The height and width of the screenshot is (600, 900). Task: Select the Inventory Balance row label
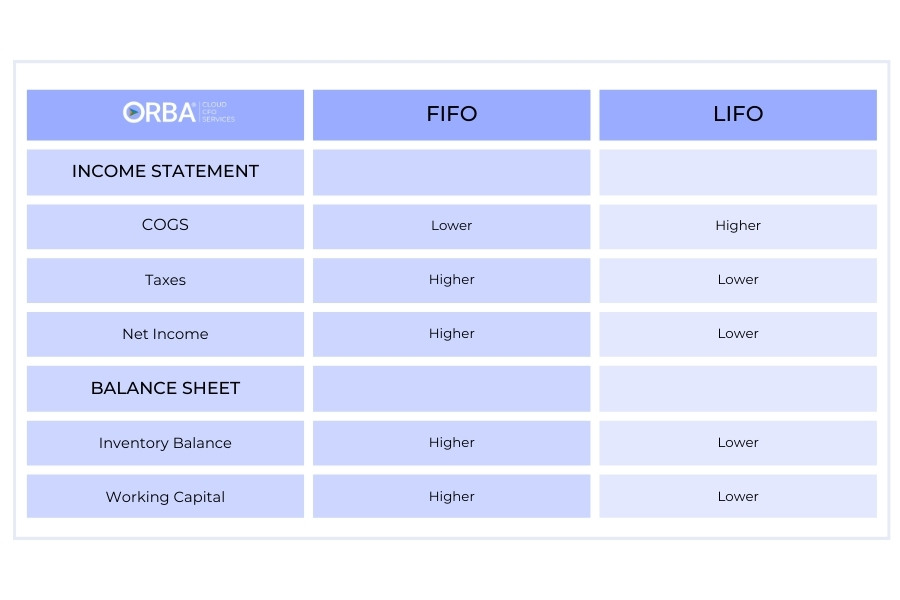(165, 443)
